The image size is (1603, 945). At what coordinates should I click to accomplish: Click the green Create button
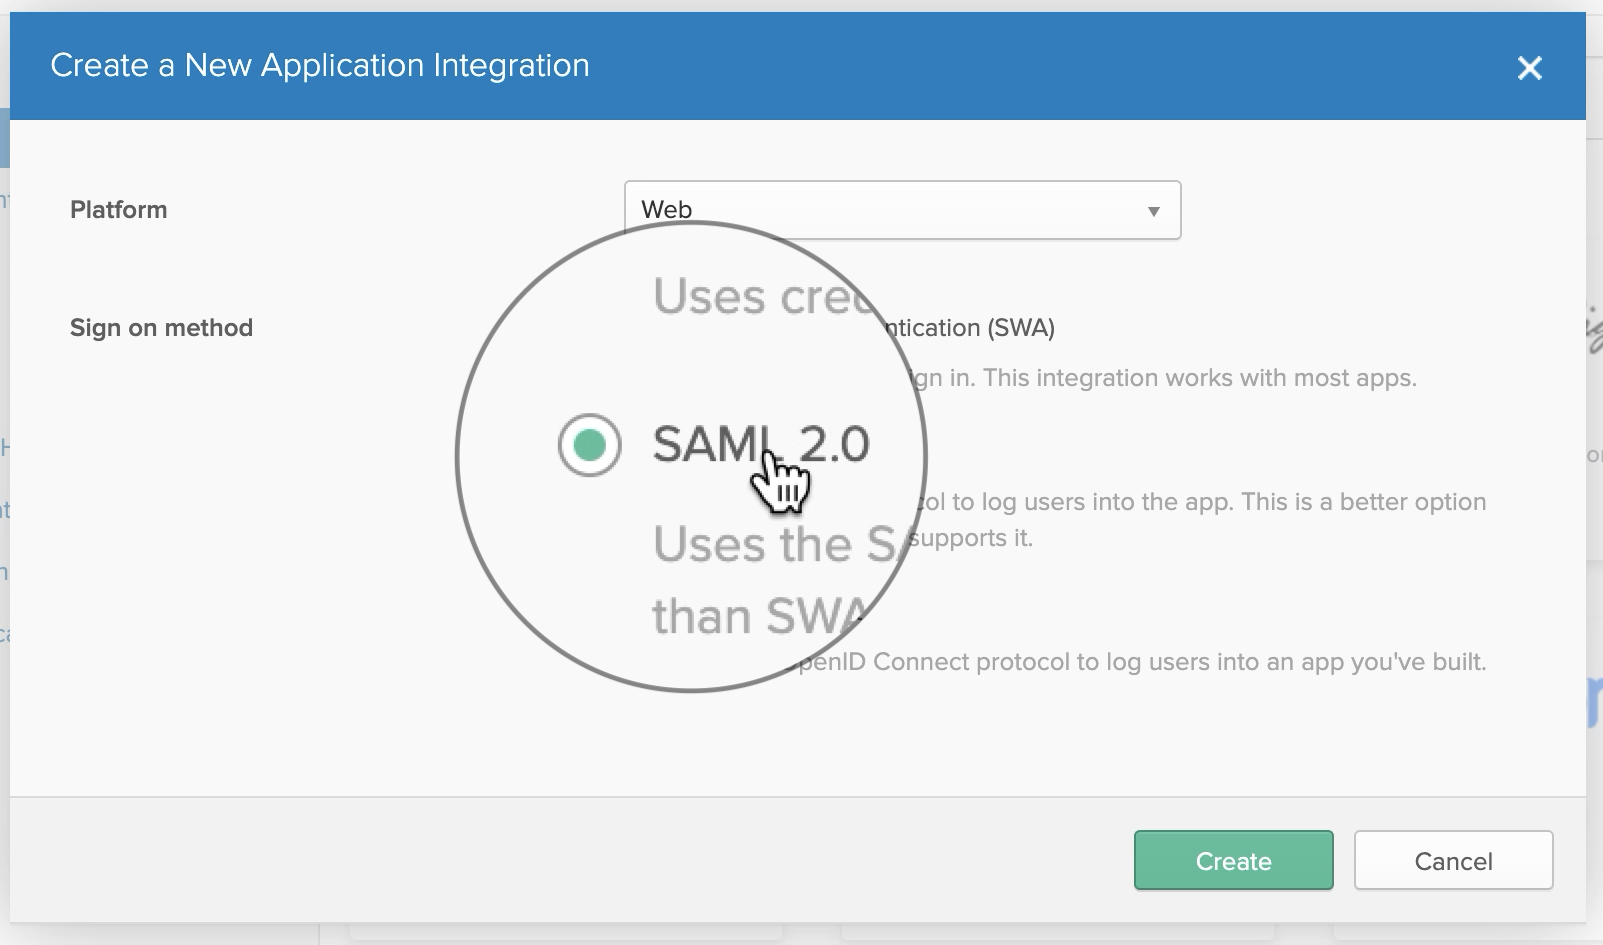[x=1233, y=860]
